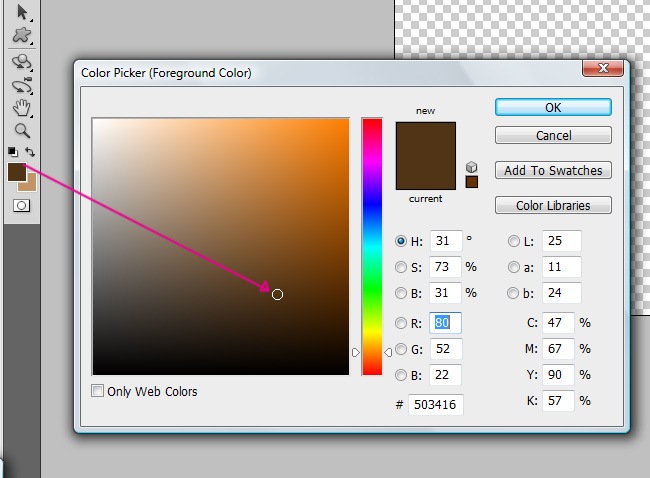The height and width of the screenshot is (478, 650).
Task: Choose the 3D Camera Orbit tool
Action: pos(21,85)
